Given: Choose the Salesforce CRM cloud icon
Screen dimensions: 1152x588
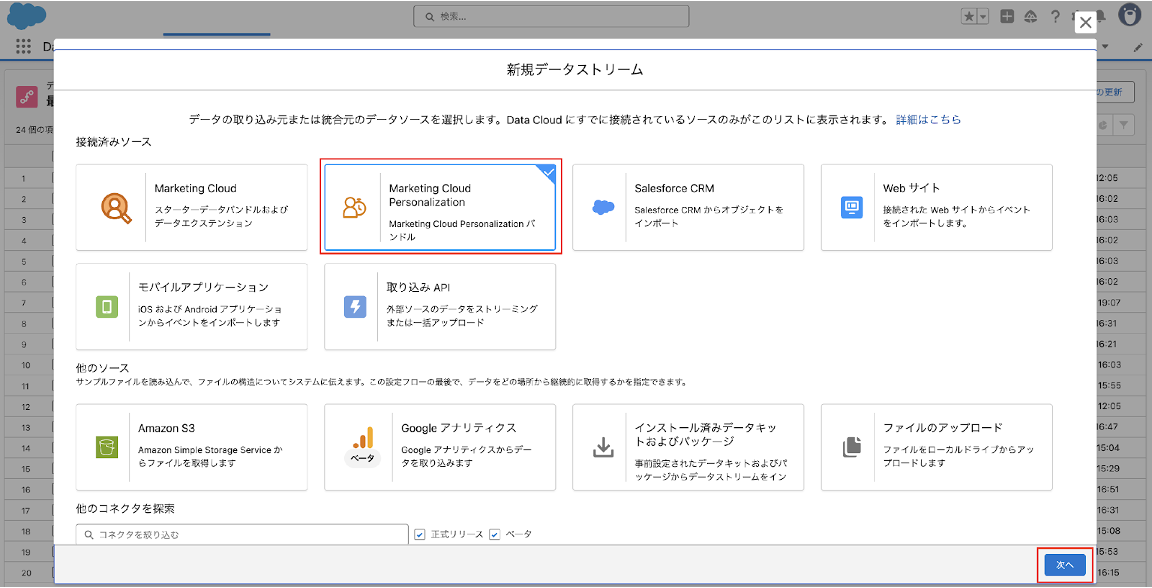Looking at the screenshot, I should (603, 207).
